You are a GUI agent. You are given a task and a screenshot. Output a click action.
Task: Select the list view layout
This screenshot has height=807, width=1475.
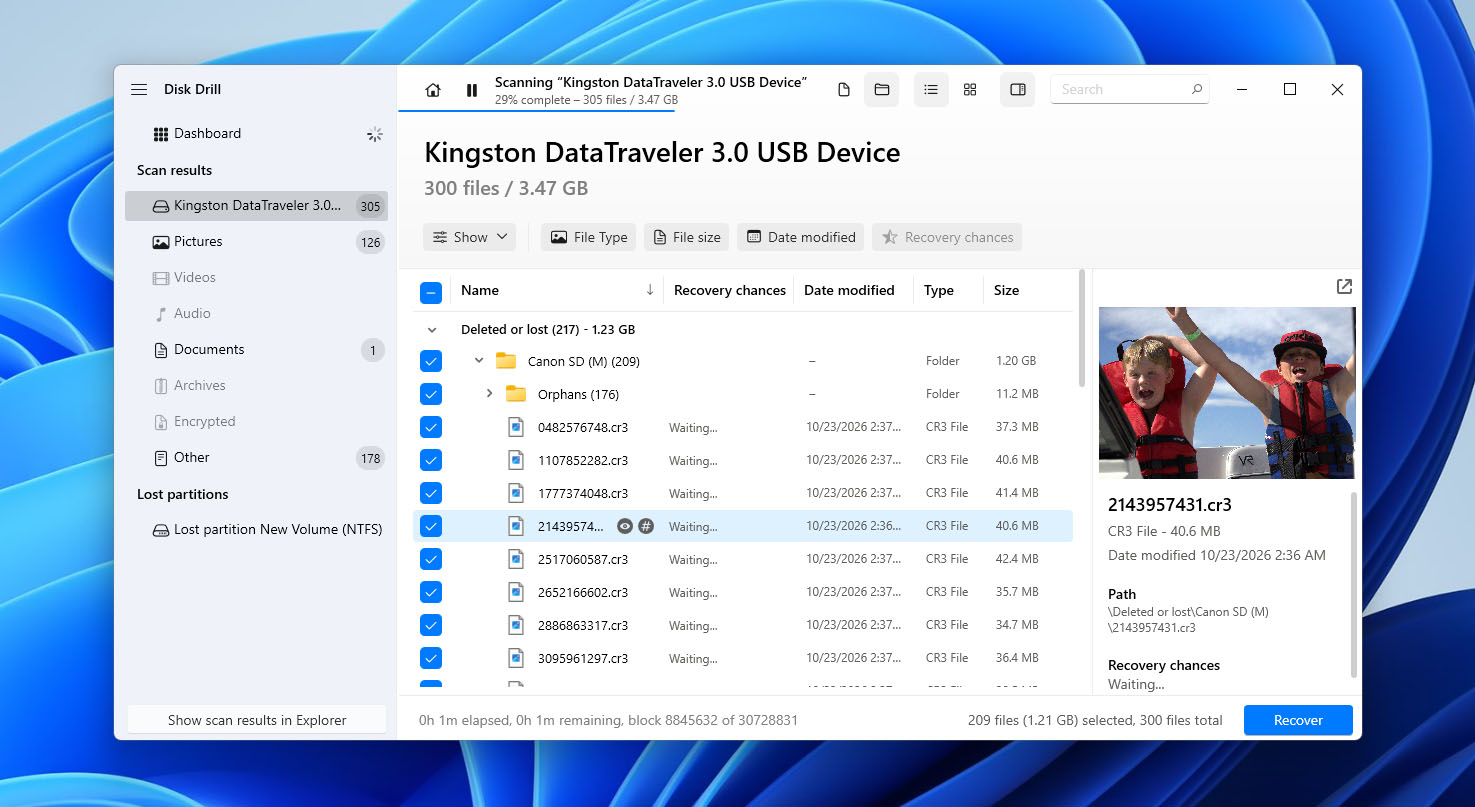(x=931, y=90)
